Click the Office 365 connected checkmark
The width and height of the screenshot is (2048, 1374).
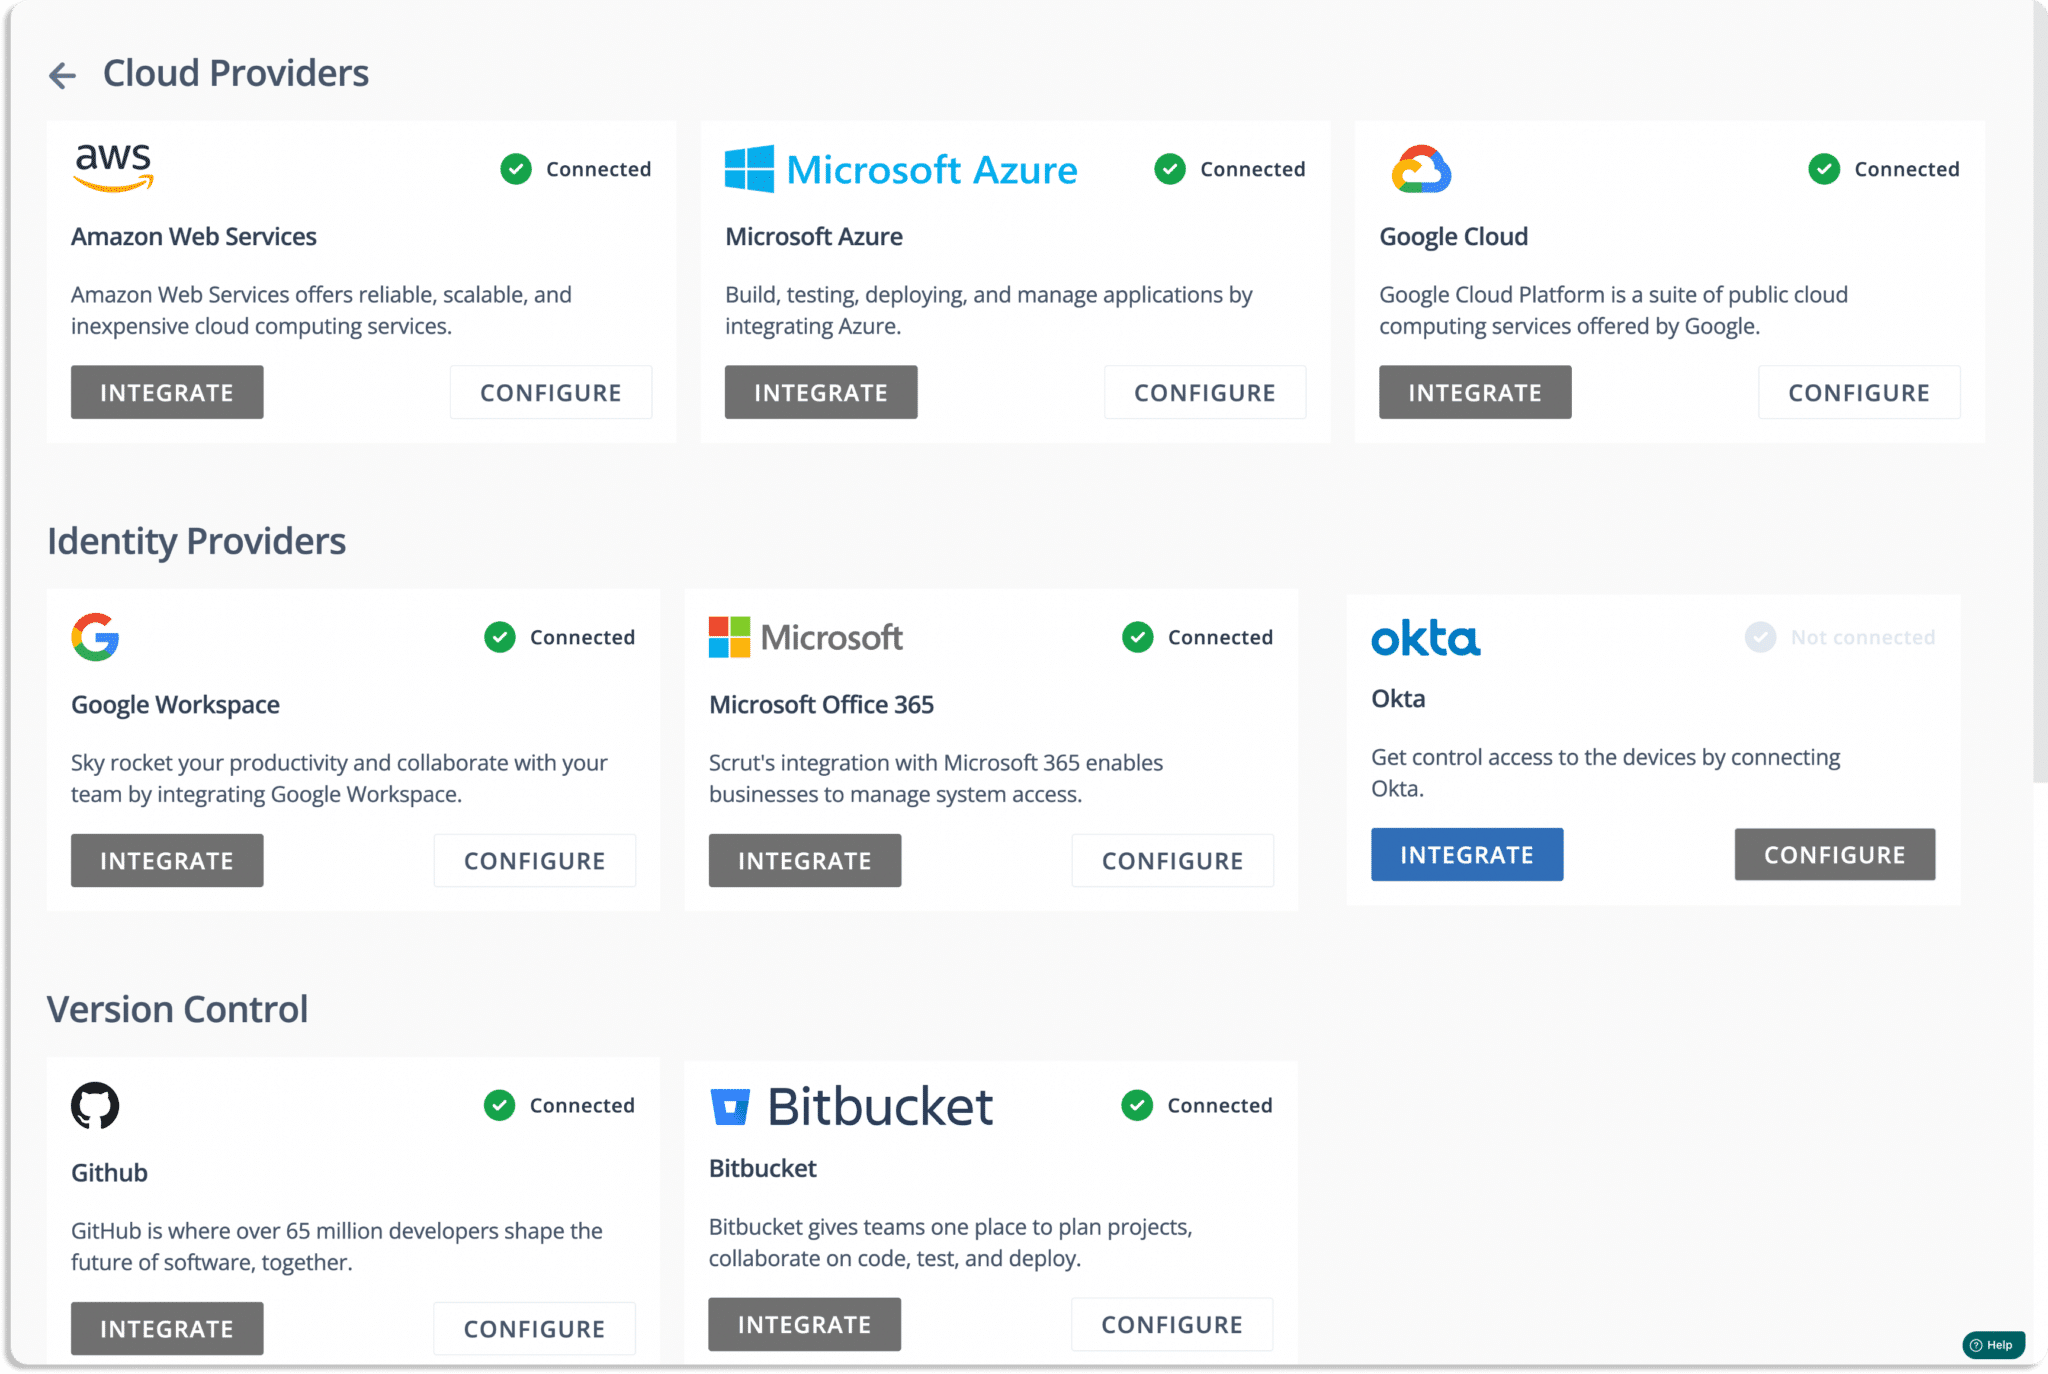(1138, 637)
